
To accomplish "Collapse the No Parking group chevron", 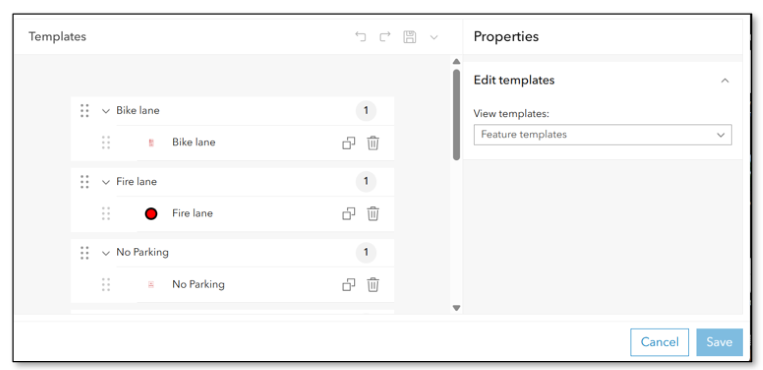I will tap(106, 253).
